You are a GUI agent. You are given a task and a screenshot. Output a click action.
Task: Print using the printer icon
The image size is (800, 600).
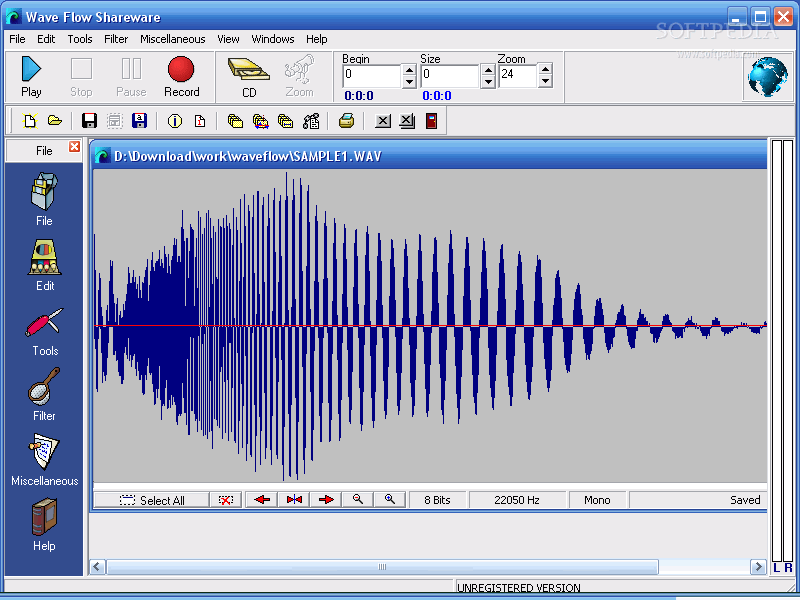346,121
